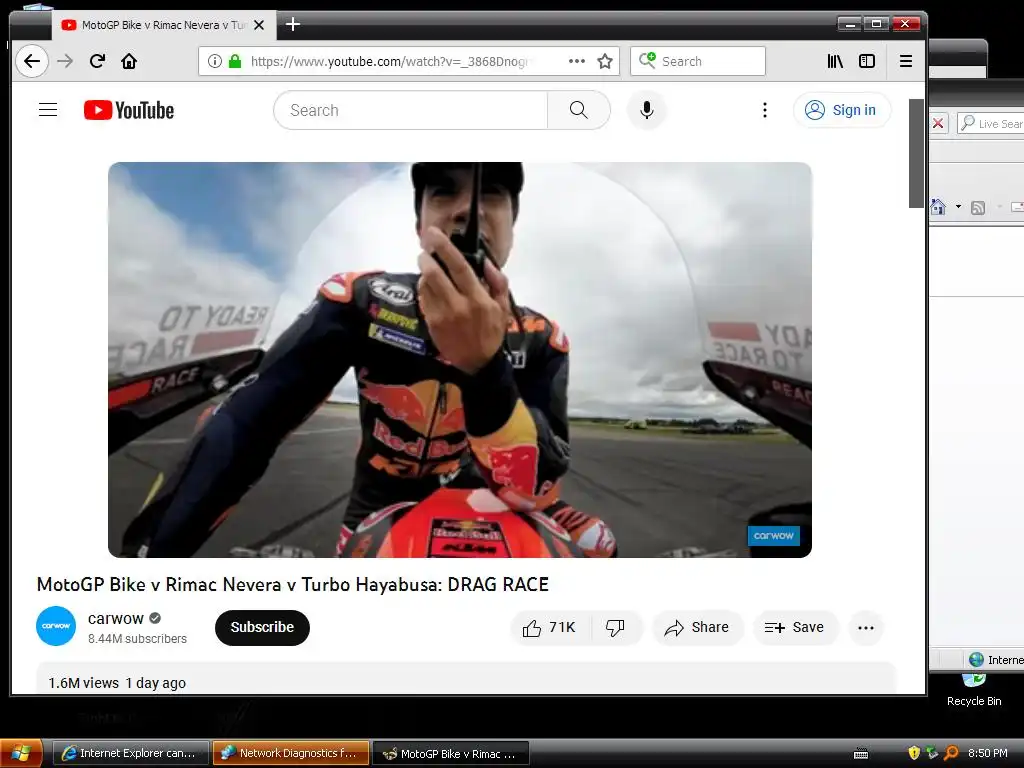The height and width of the screenshot is (768, 1024).
Task: Reload the current YouTube page
Action: click(97, 61)
